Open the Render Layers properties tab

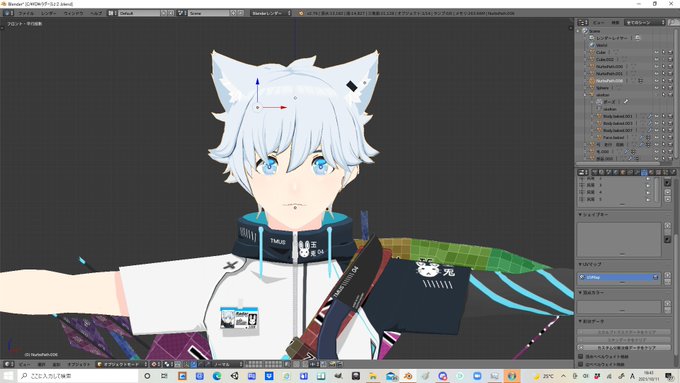coord(602,173)
